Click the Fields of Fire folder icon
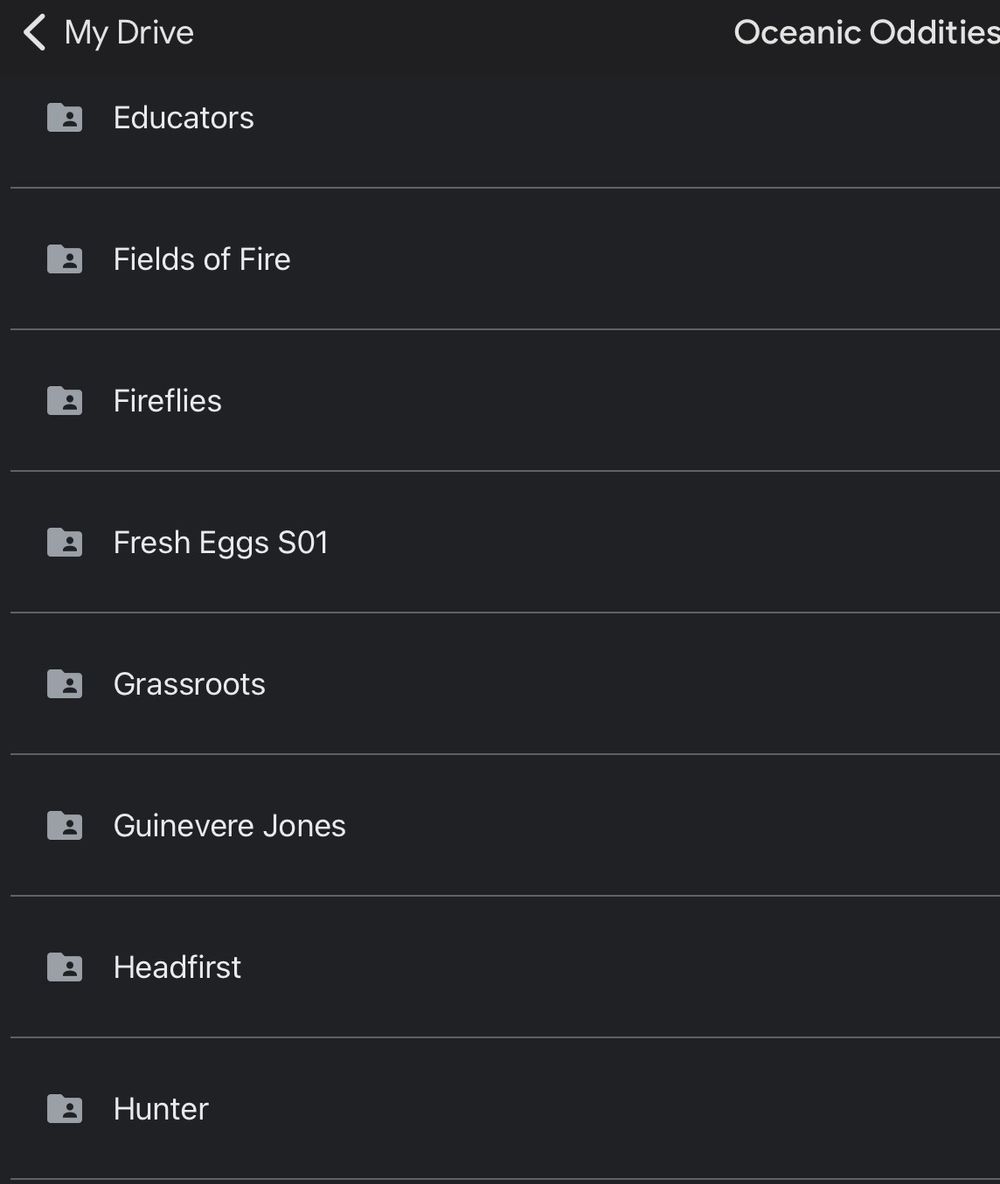The width and height of the screenshot is (1000, 1184). [x=65, y=259]
